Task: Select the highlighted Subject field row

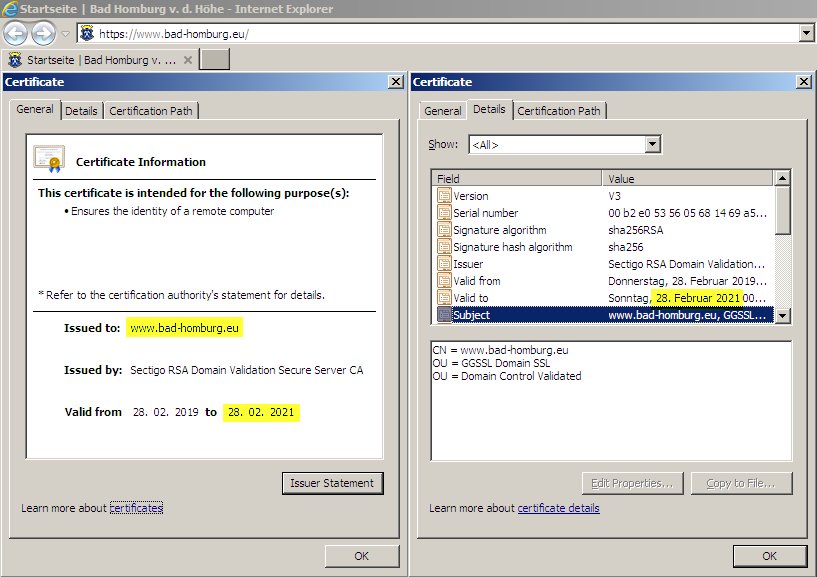Action: (603, 315)
